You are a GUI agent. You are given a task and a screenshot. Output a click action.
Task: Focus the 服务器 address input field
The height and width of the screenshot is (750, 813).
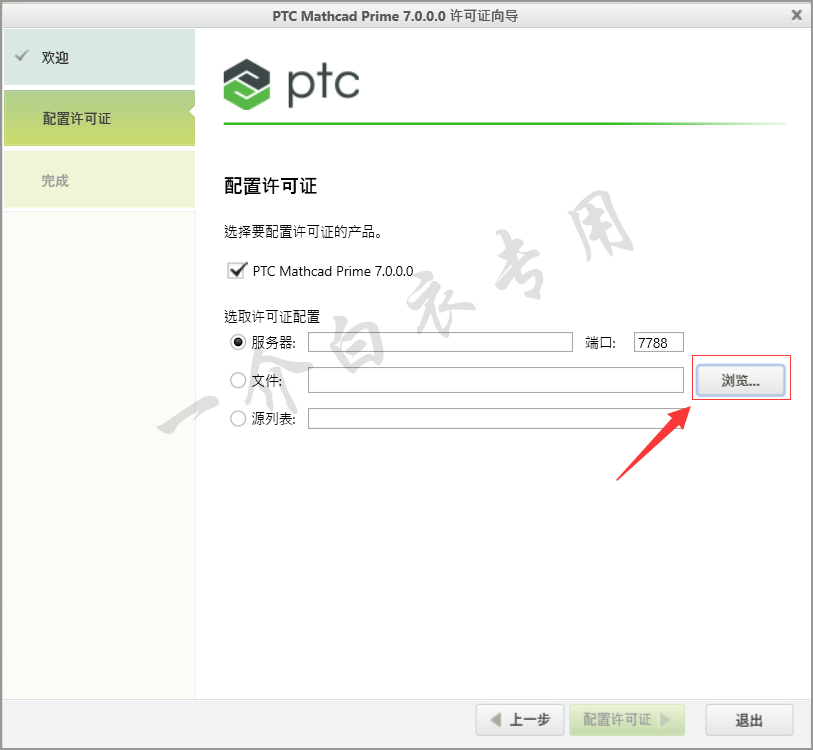point(440,342)
